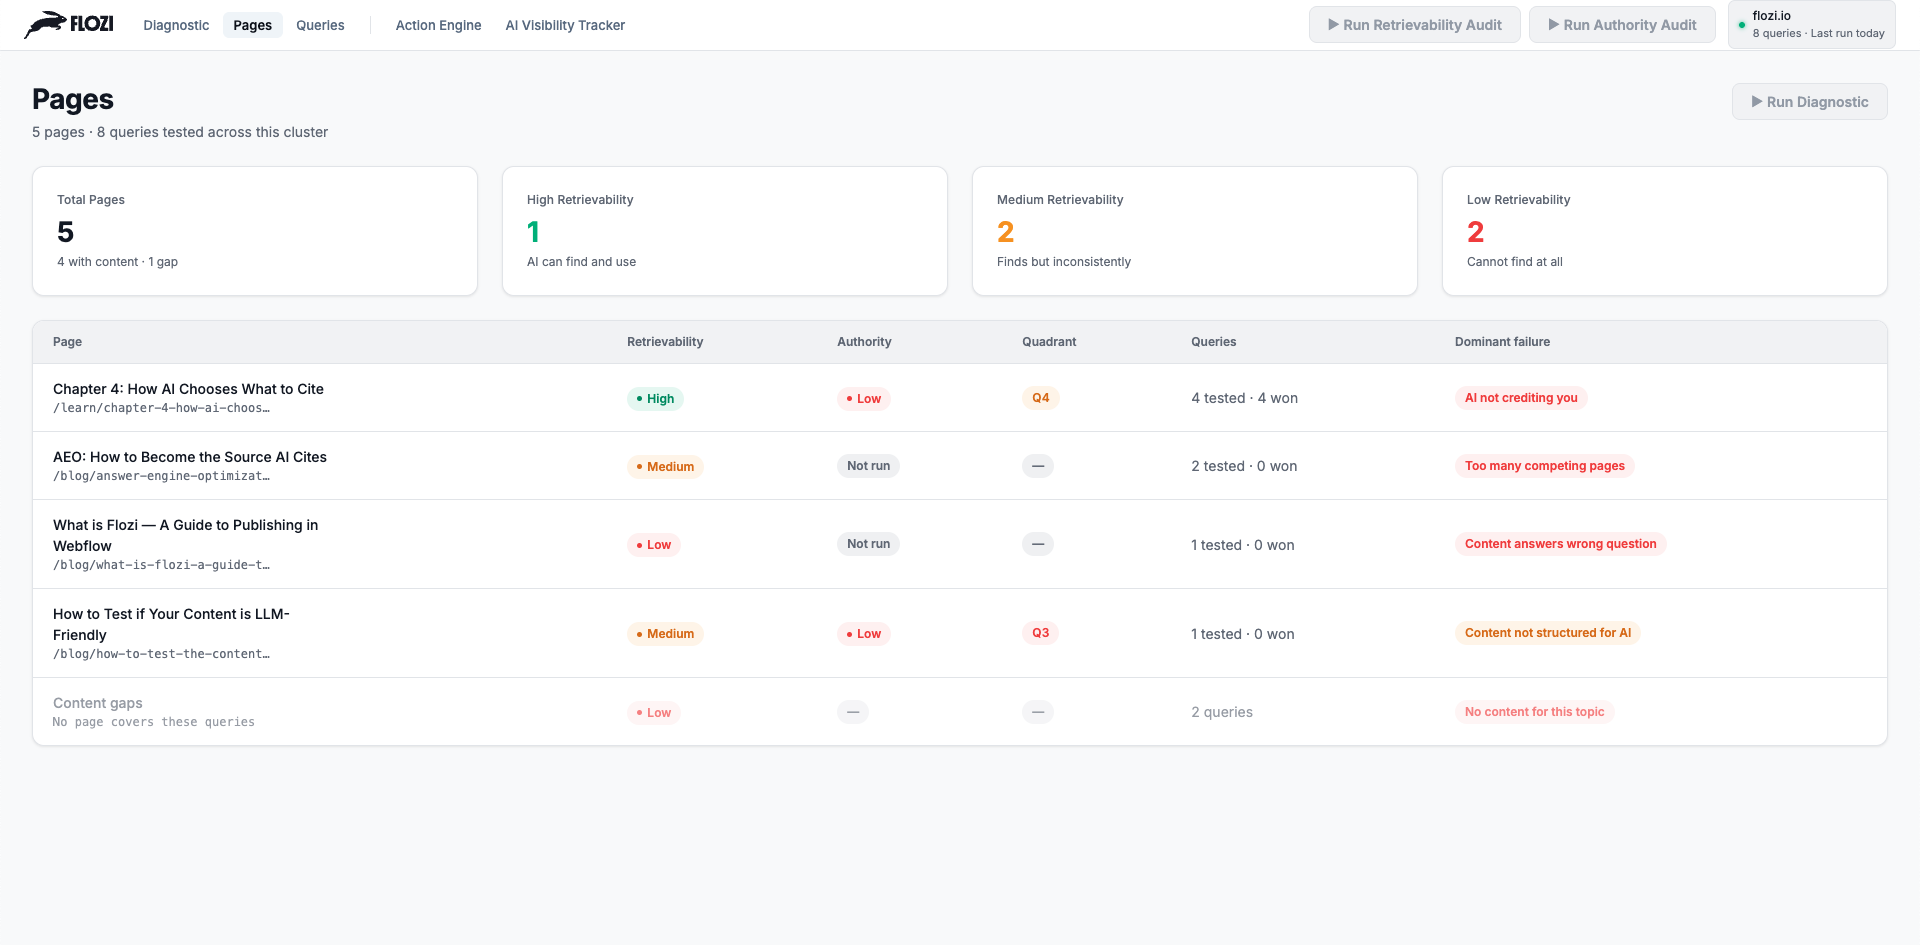Click the Queries column header

(x=1213, y=342)
